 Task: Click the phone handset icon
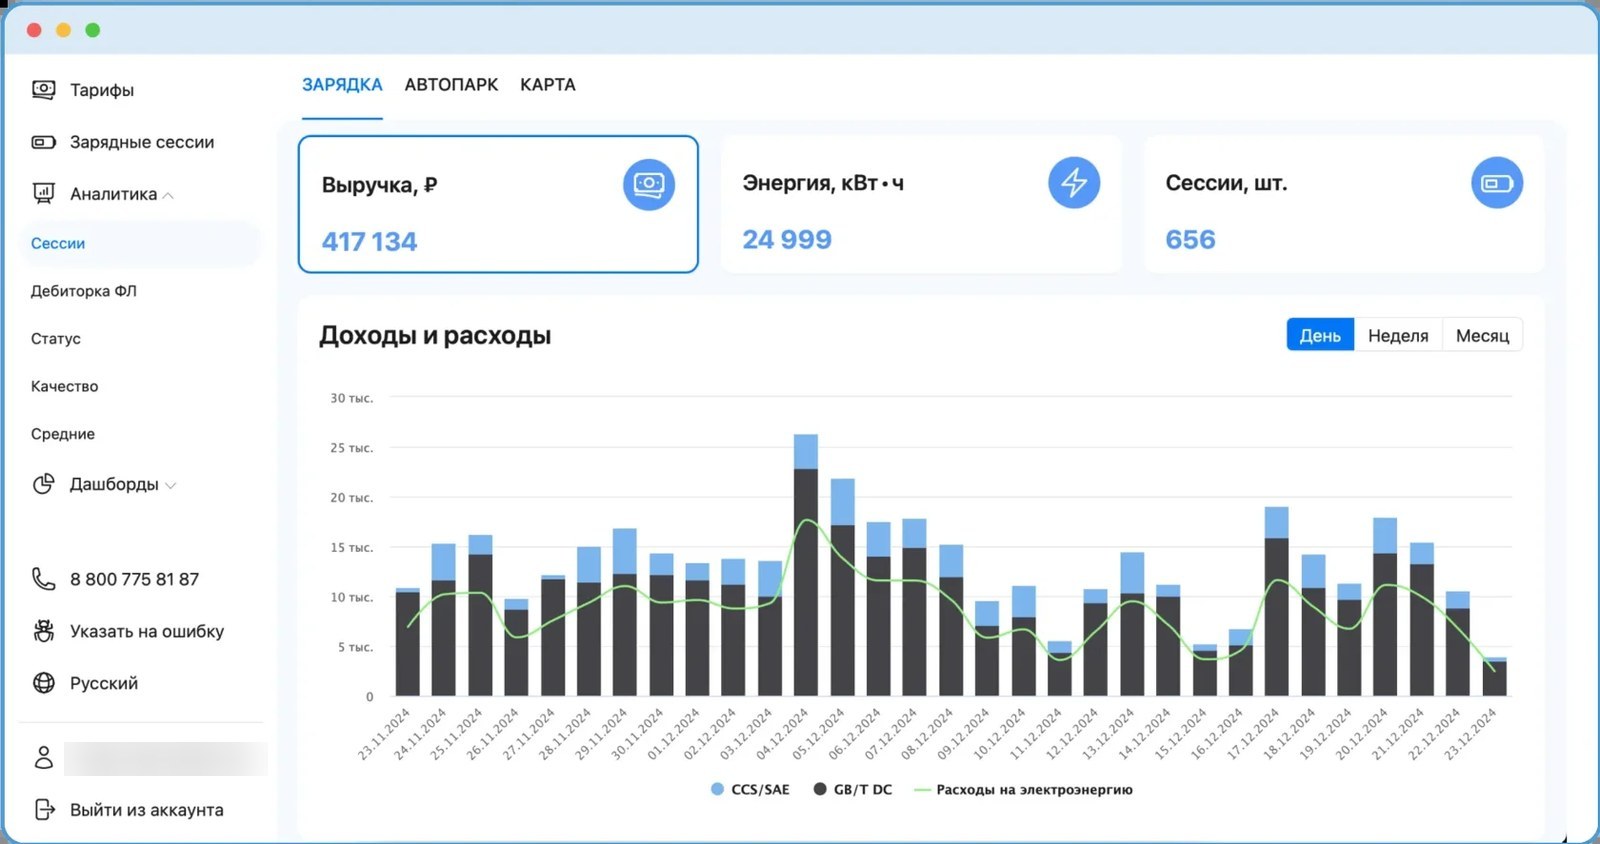[x=44, y=579]
